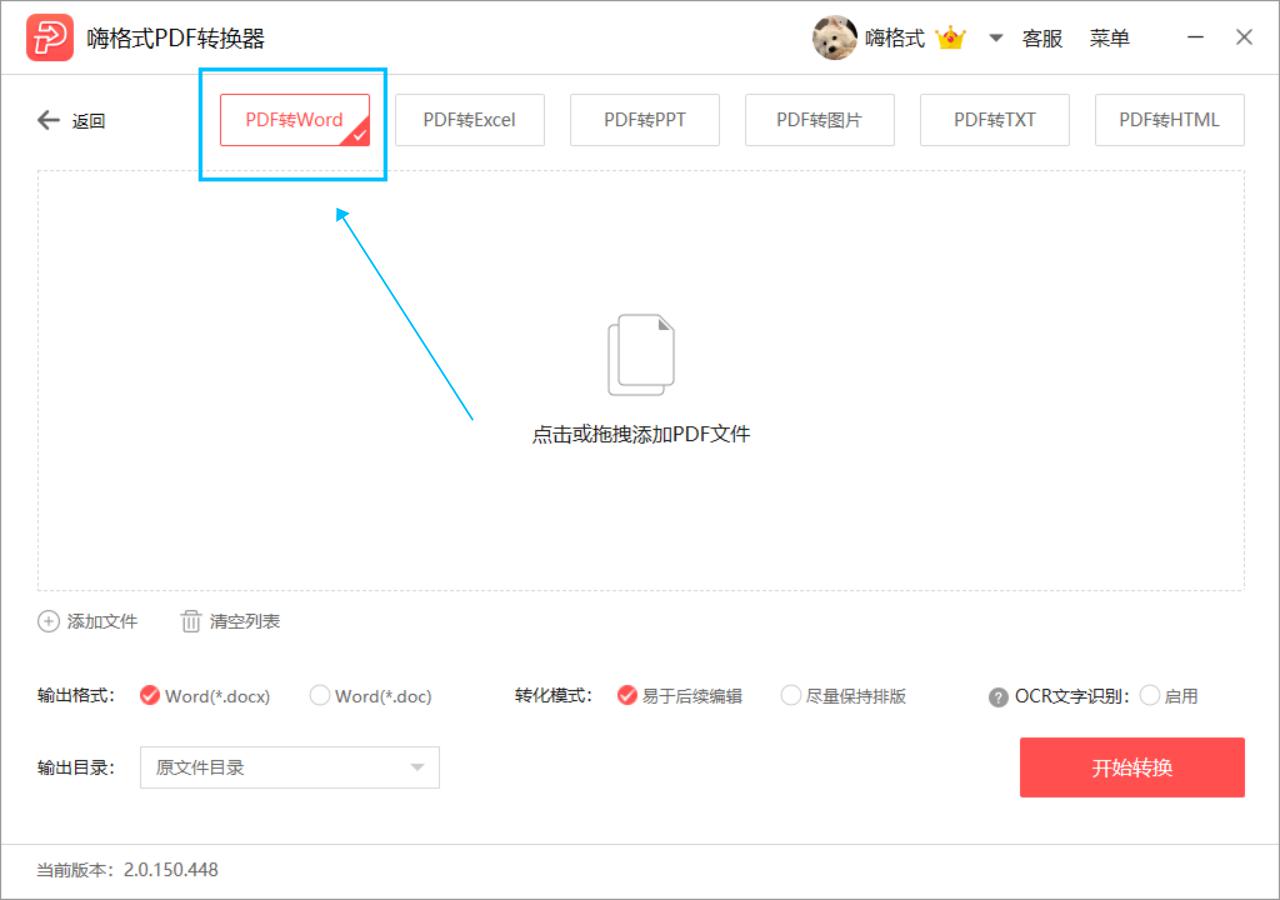Switch to the PDF转HTML tab
This screenshot has height=900, width=1280.
click(x=1170, y=120)
